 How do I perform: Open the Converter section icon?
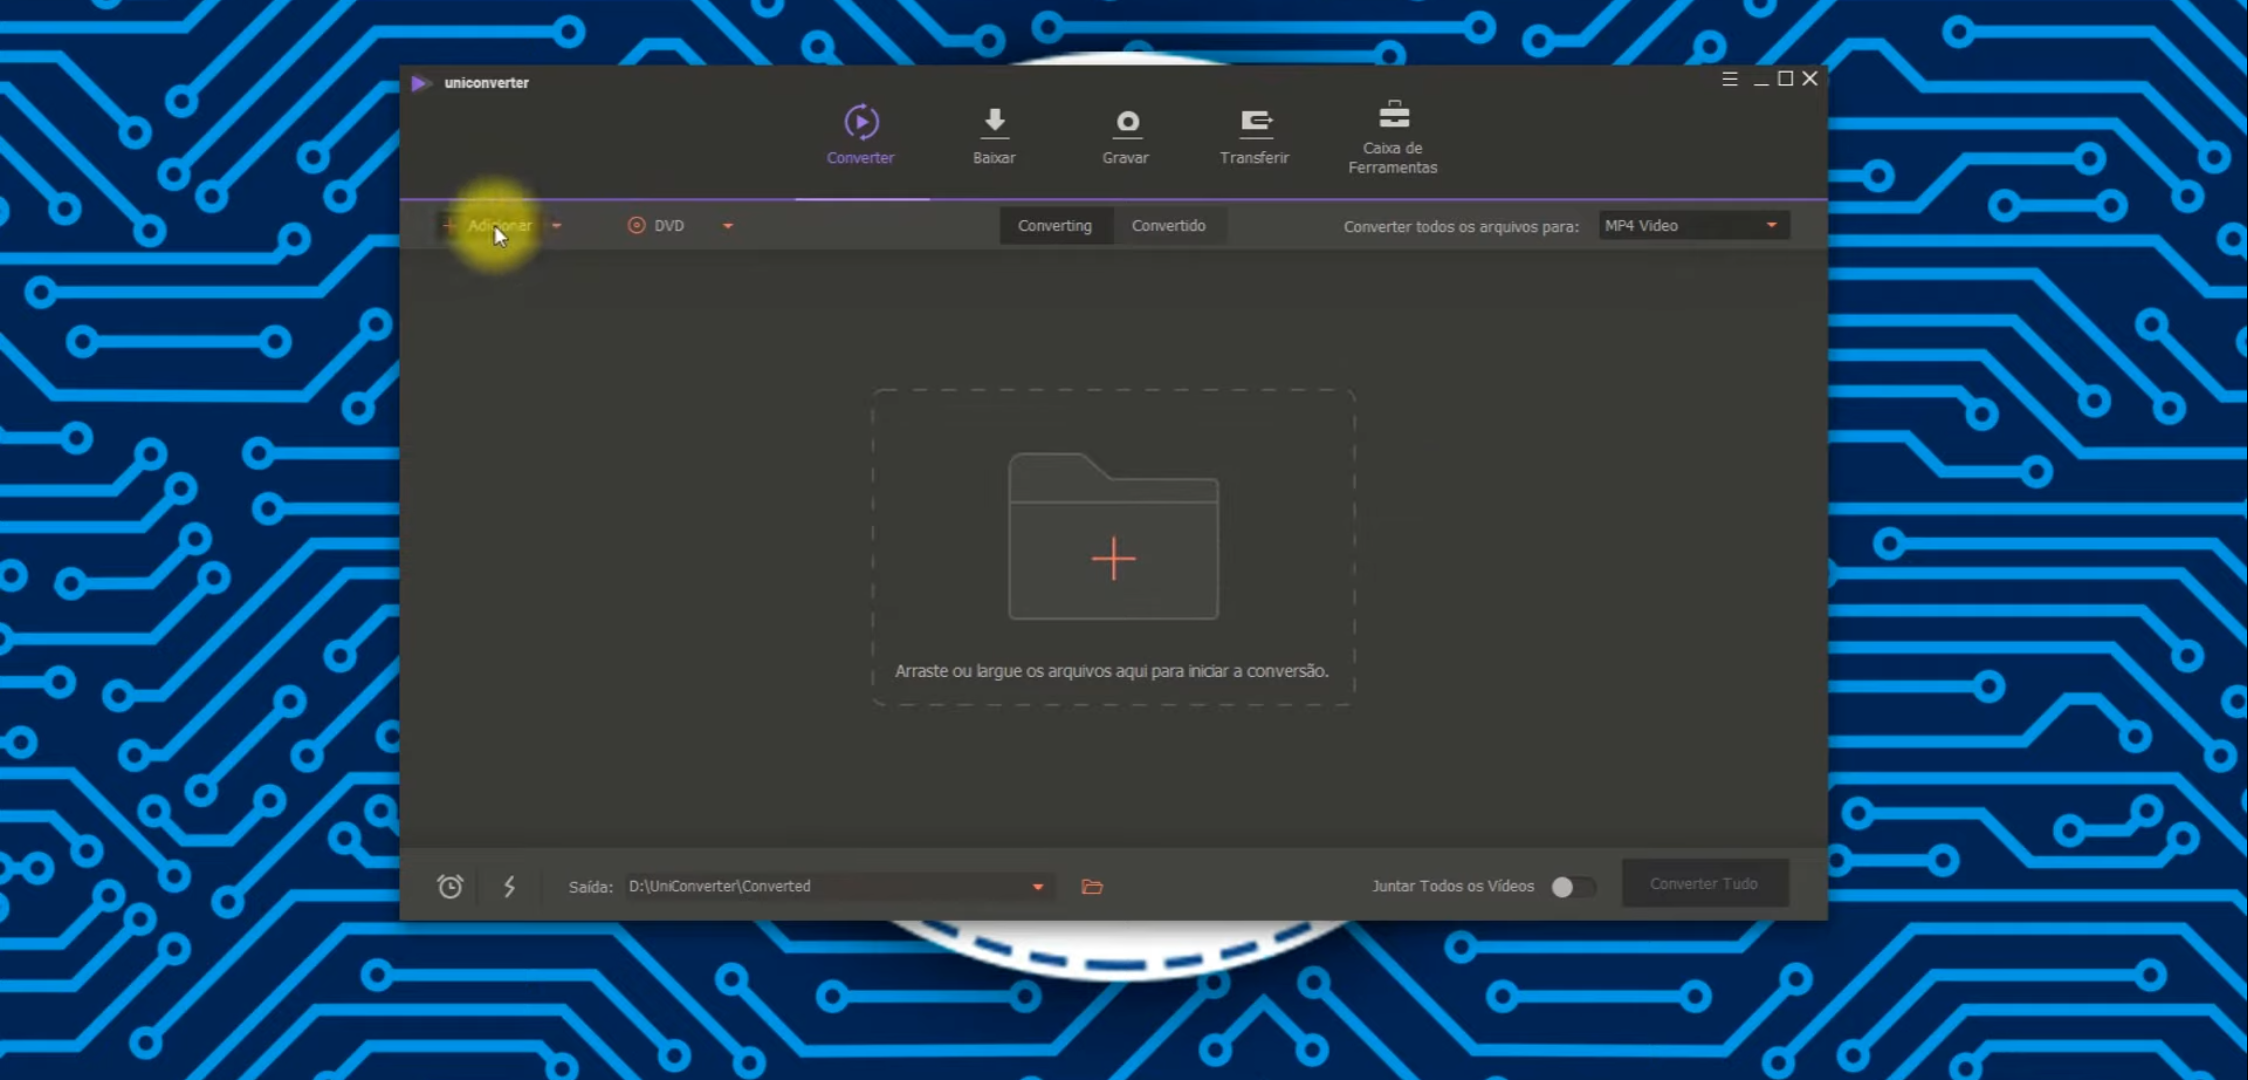860,123
